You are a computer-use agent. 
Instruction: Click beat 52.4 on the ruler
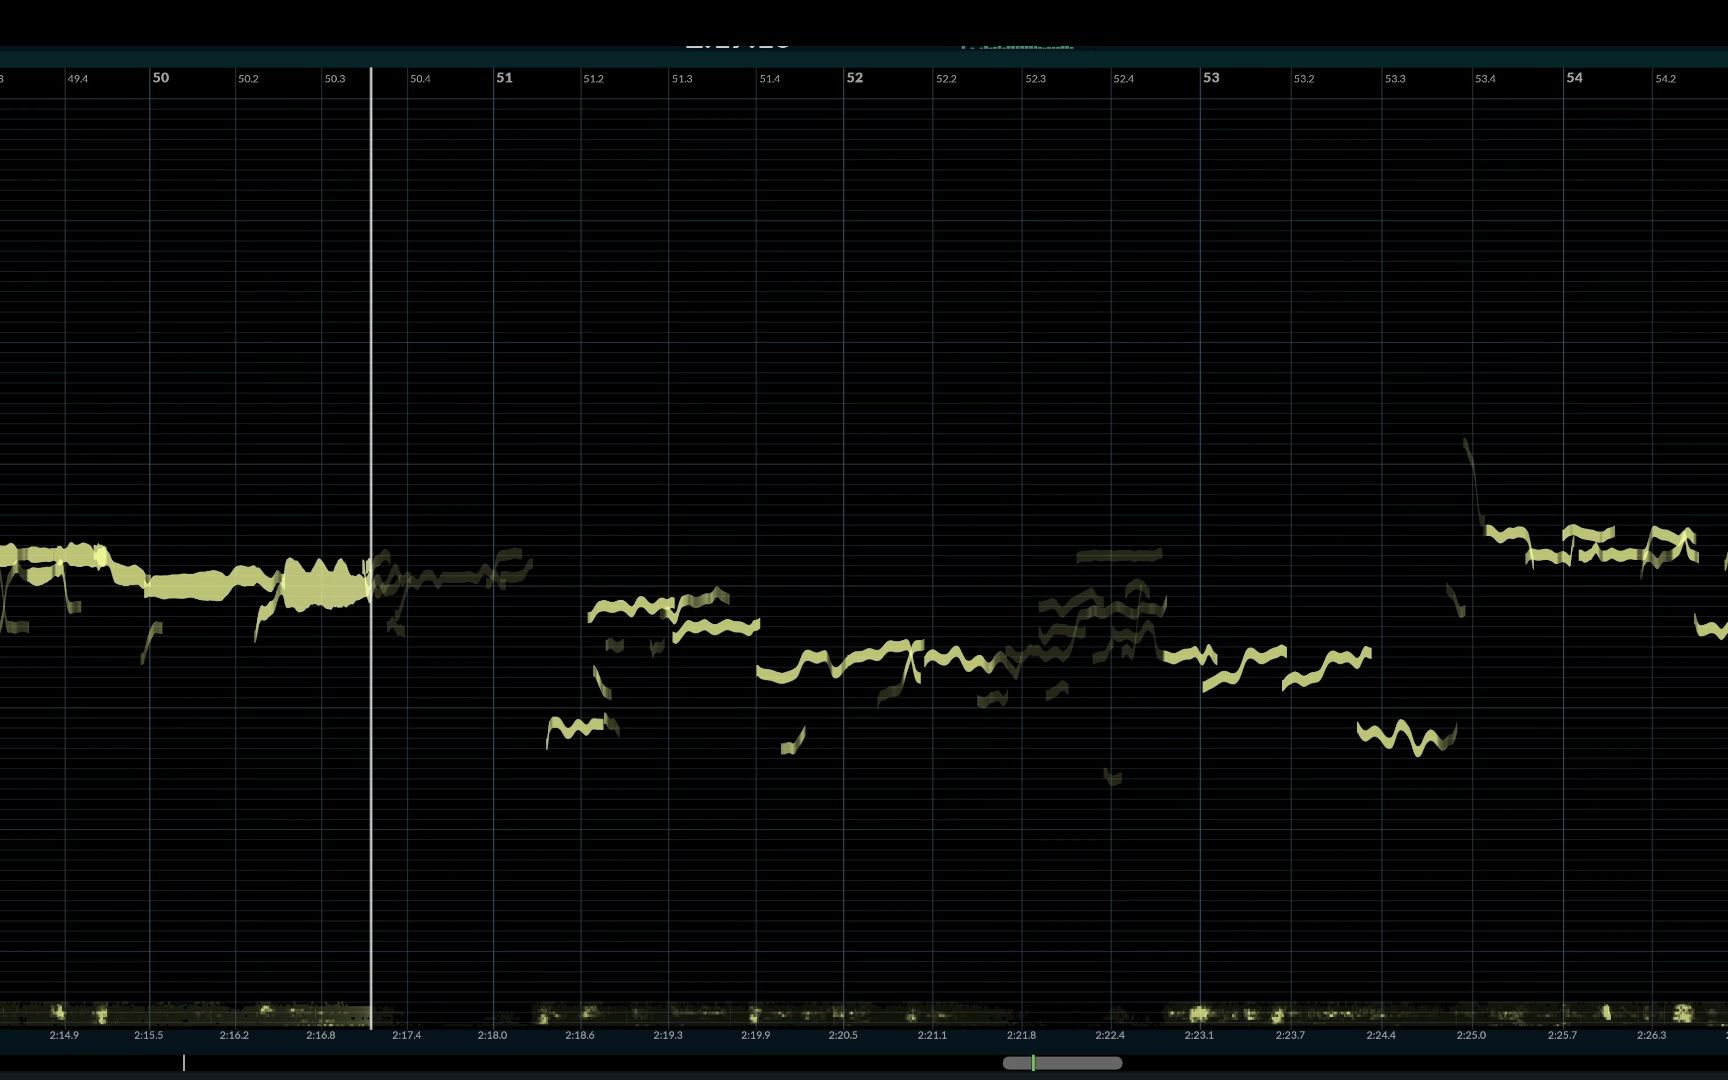coord(1124,79)
